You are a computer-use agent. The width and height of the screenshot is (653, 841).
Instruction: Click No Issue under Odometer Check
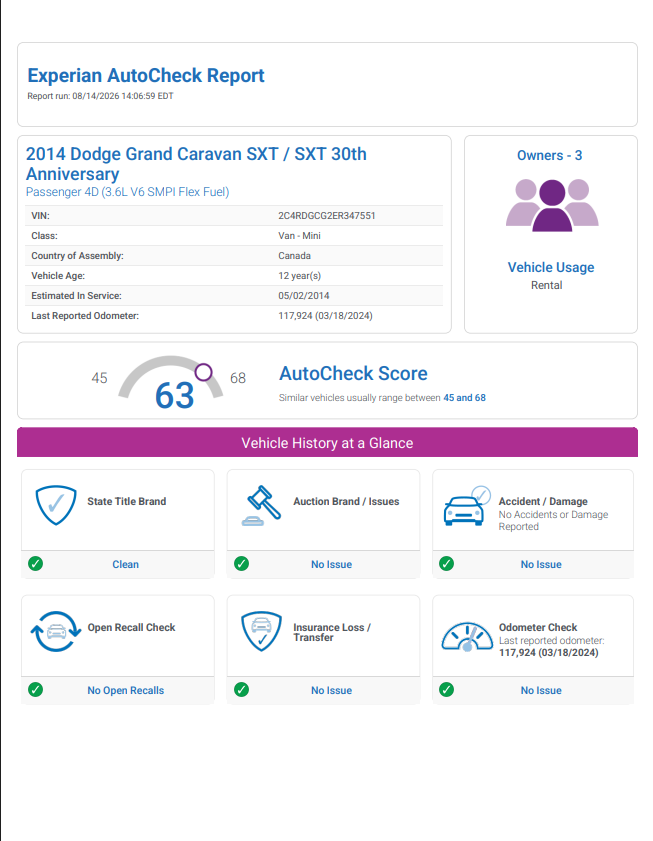pos(541,690)
